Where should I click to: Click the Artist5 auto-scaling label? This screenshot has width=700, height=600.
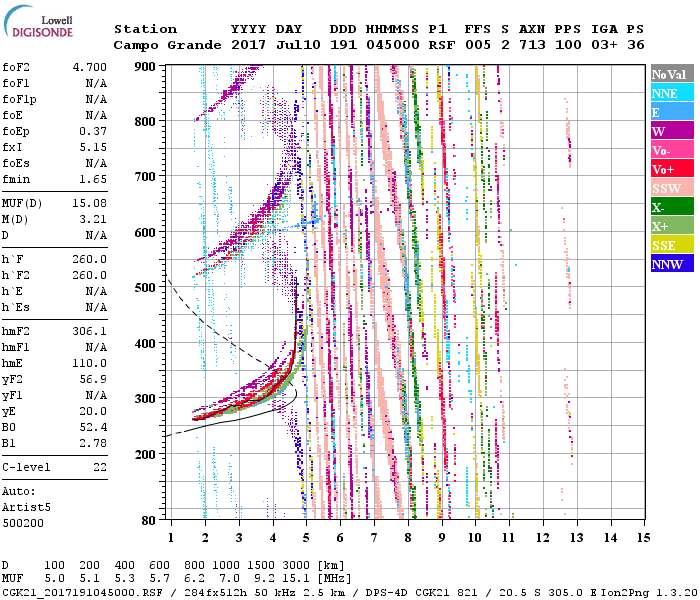[x=28, y=507]
